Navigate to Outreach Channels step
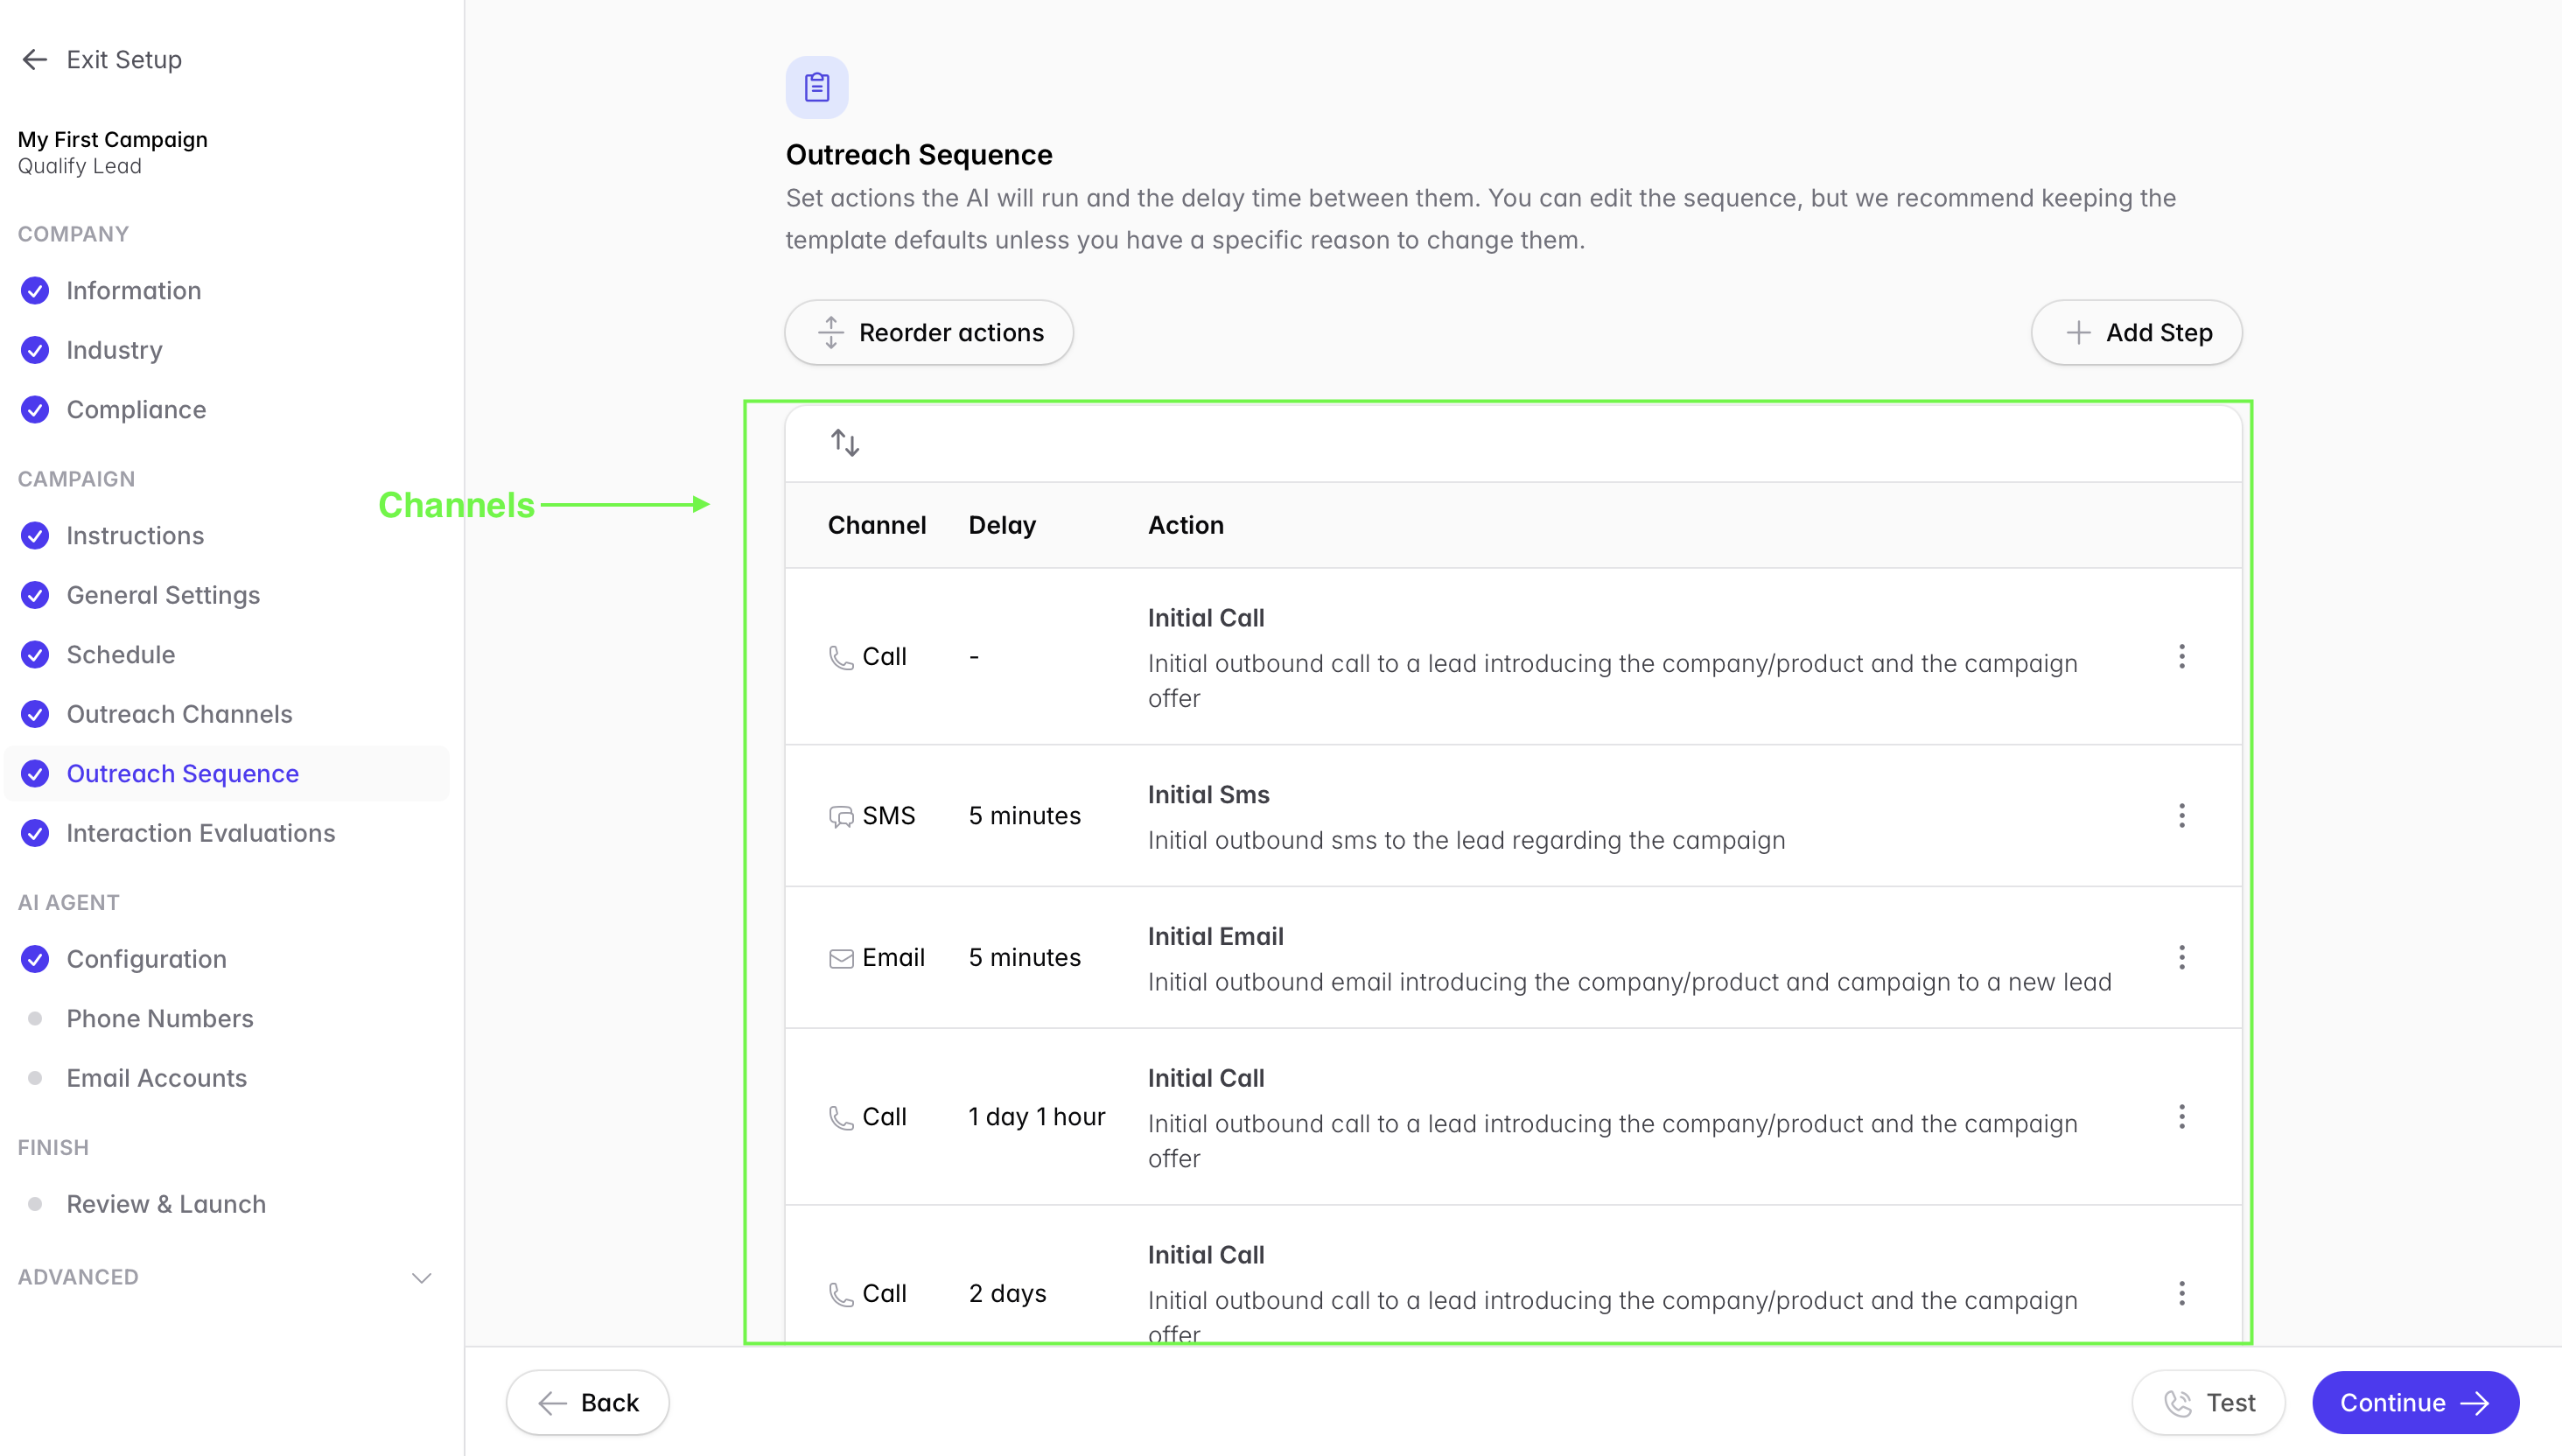Image resolution: width=2562 pixels, height=1456 pixels. 179,714
